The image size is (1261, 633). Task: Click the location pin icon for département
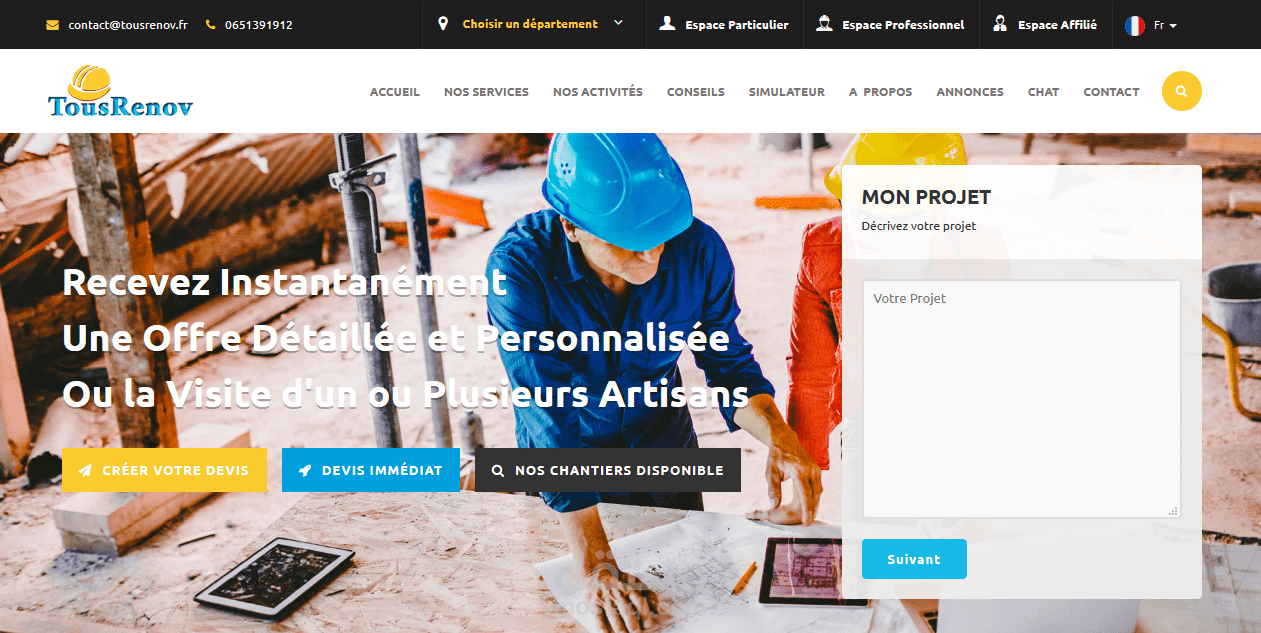coord(443,24)
